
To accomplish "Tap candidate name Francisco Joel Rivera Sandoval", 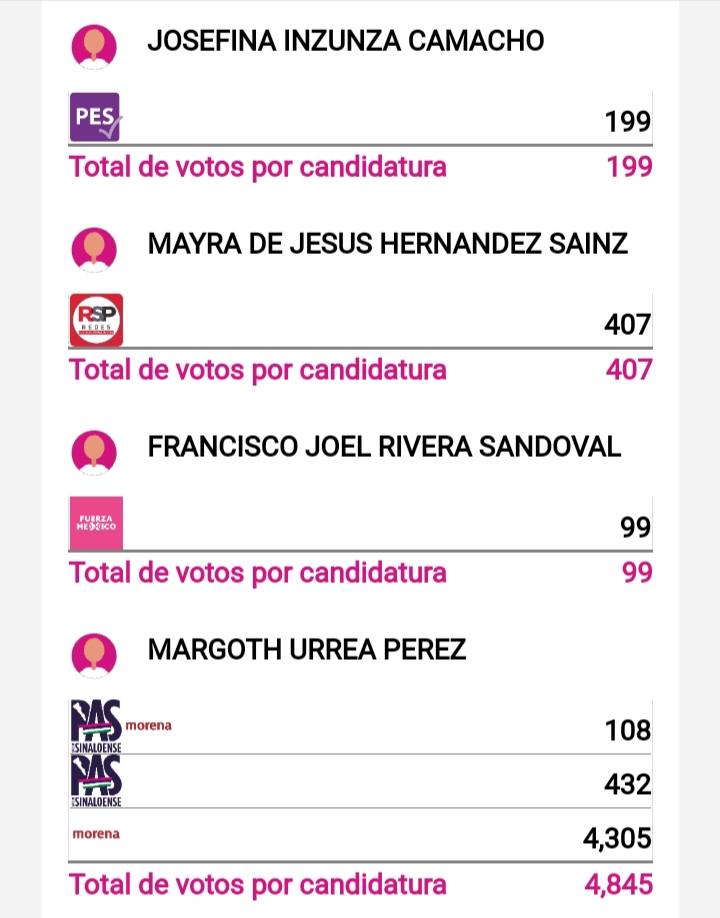I will point(384,447).
